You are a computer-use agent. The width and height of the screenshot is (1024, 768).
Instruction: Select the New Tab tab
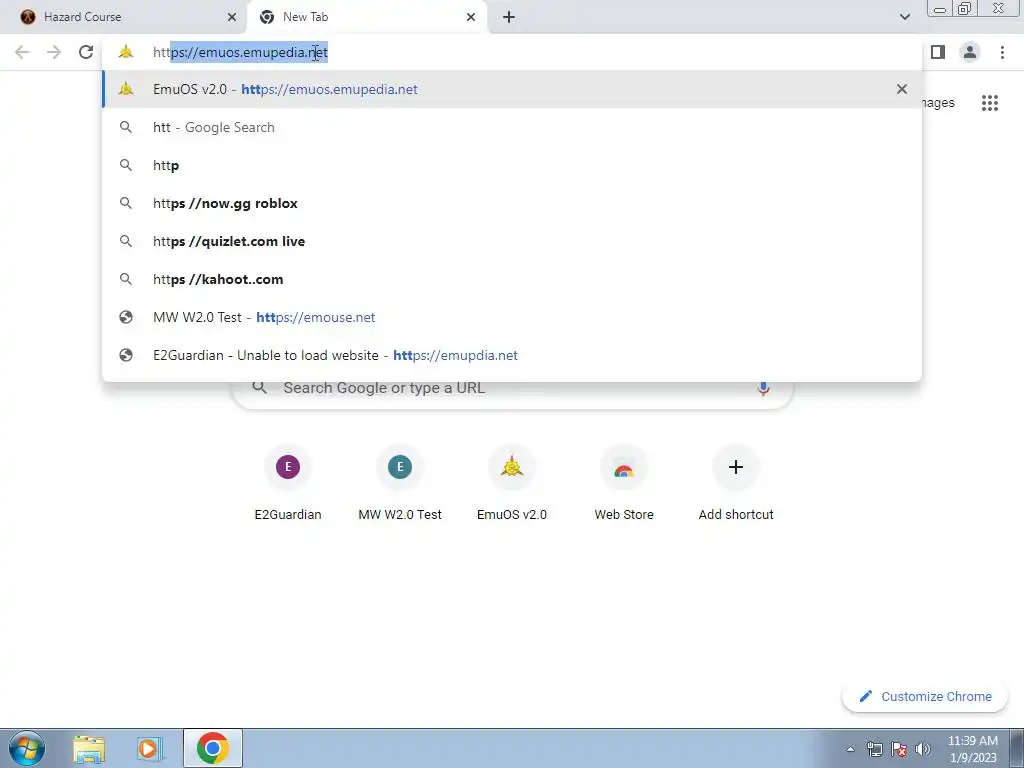coord(366,17)
